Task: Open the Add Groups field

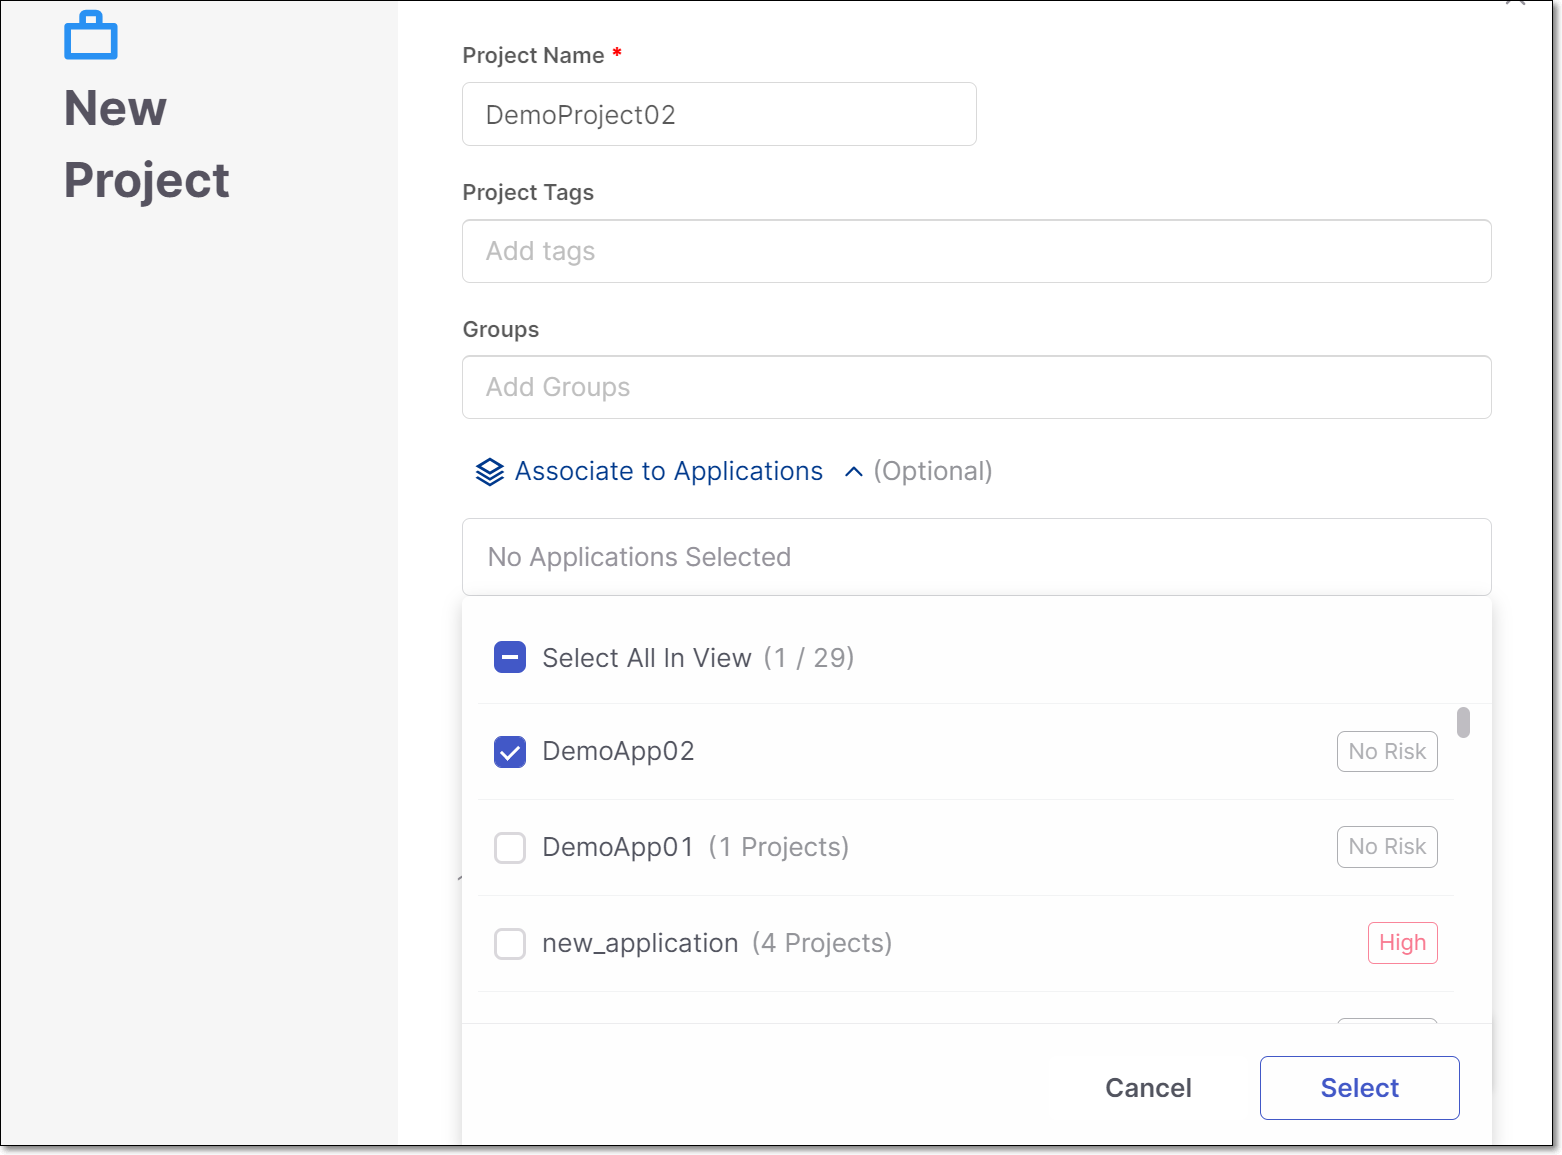Action: pyautogui.click(x=976, y=388)
